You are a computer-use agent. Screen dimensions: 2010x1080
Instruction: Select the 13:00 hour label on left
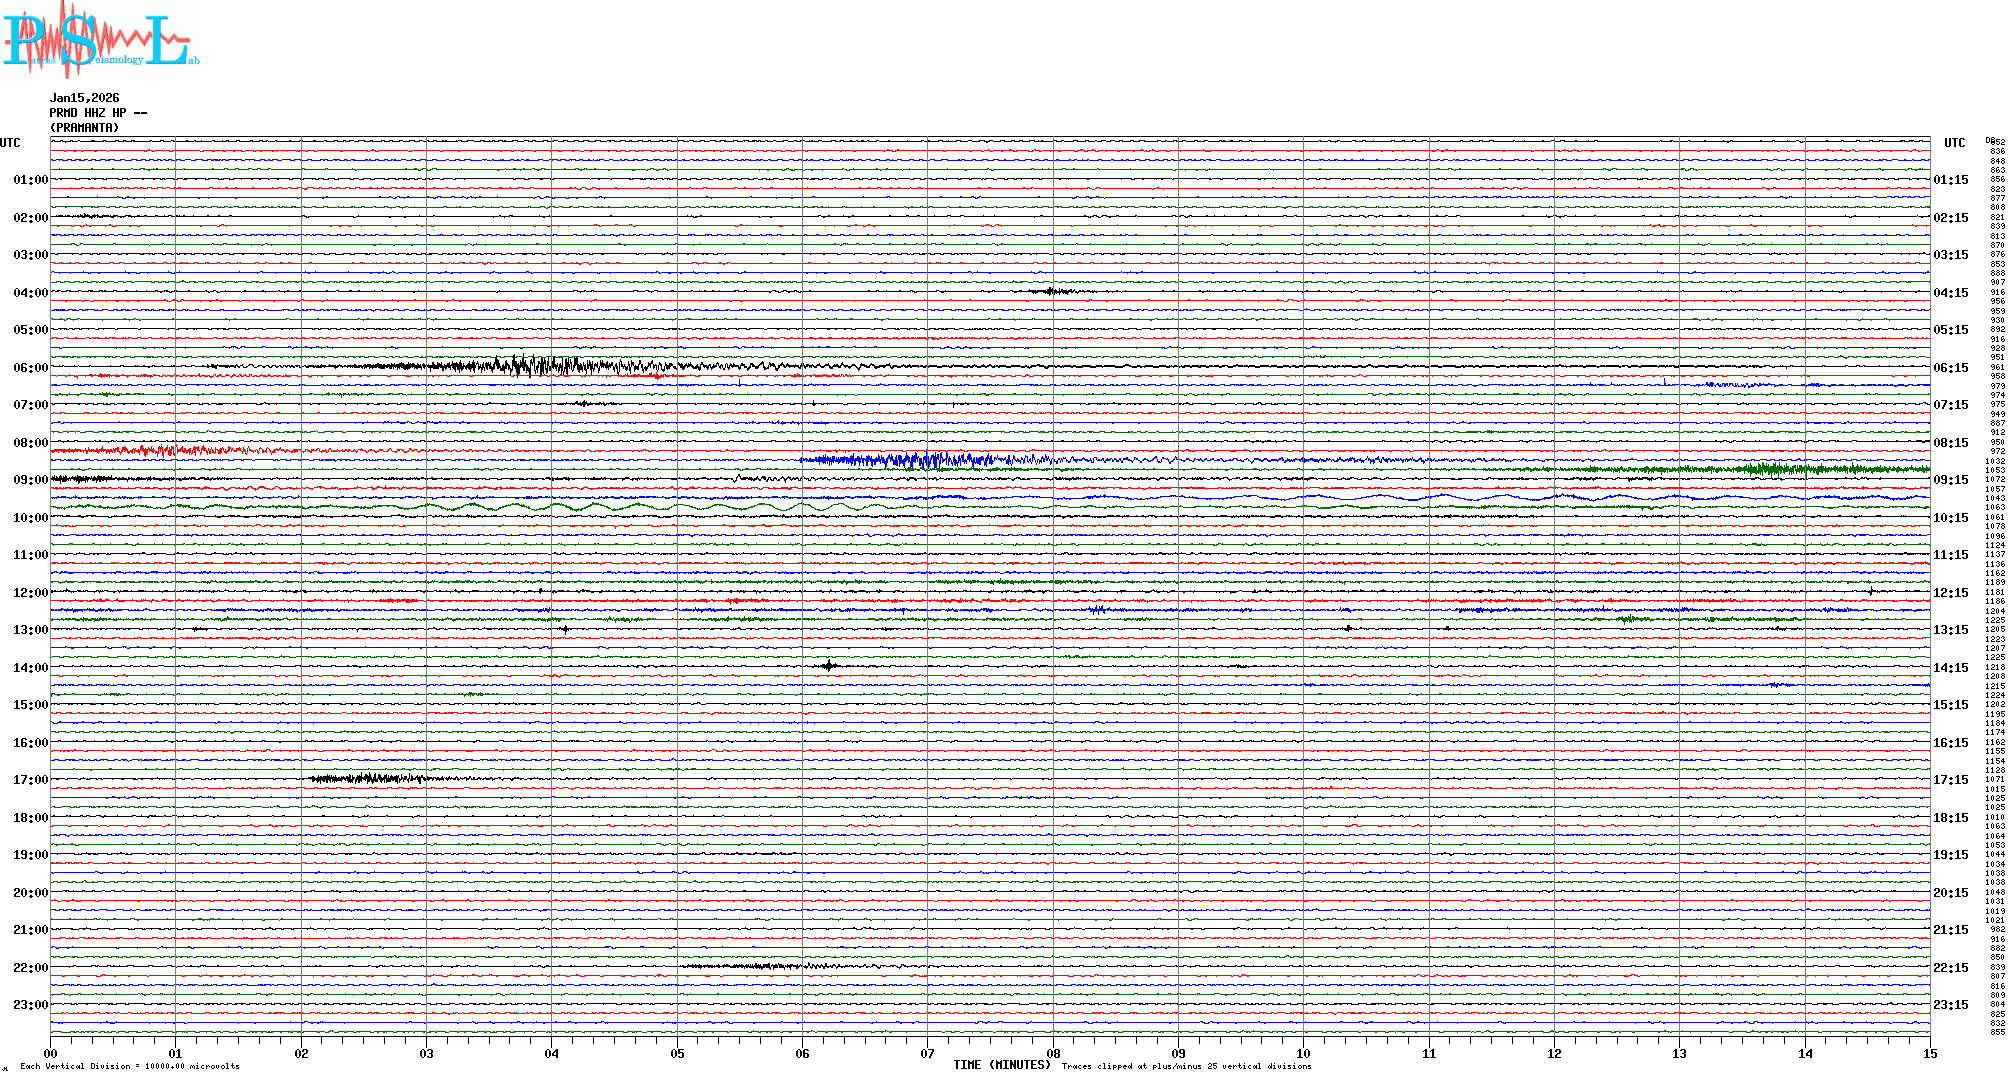(x=30, y=630)
